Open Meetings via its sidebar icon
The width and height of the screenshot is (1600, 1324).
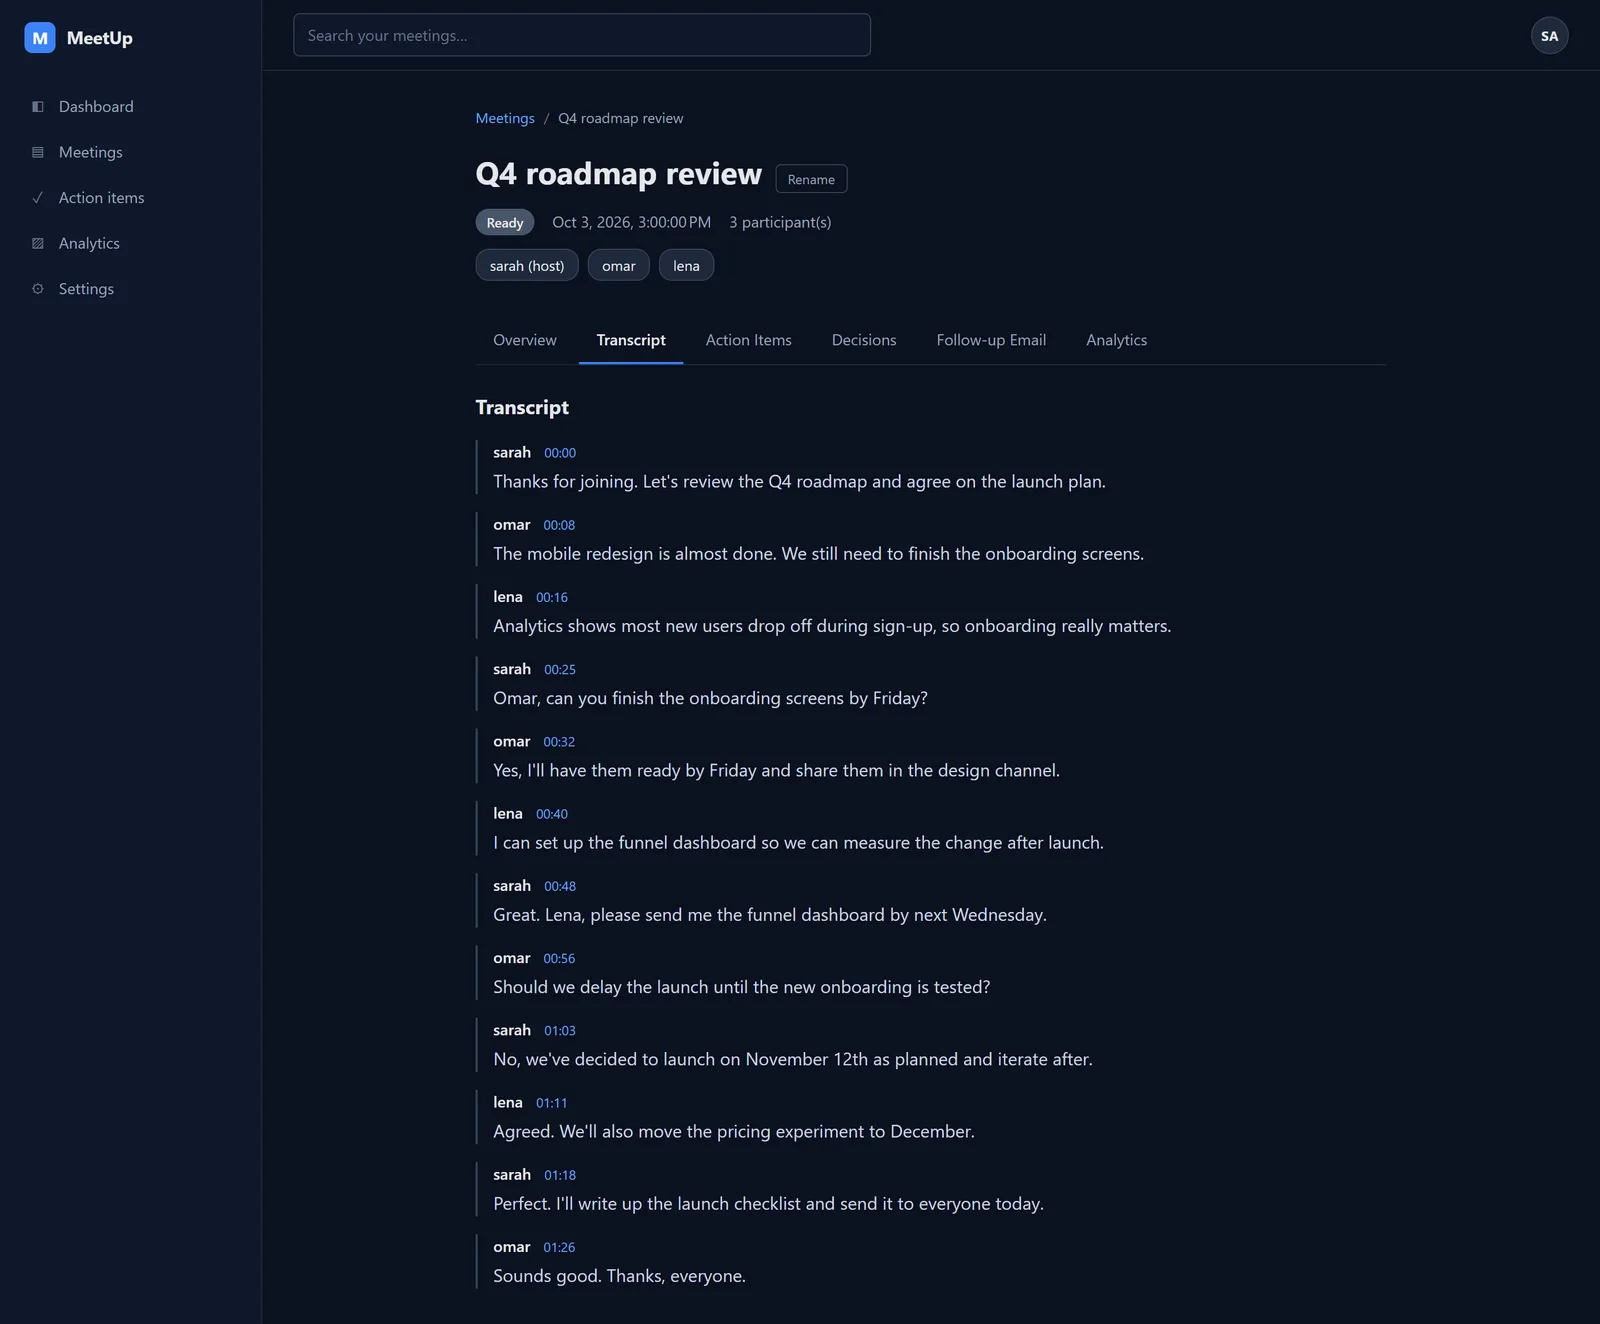[x=38, y=152]
